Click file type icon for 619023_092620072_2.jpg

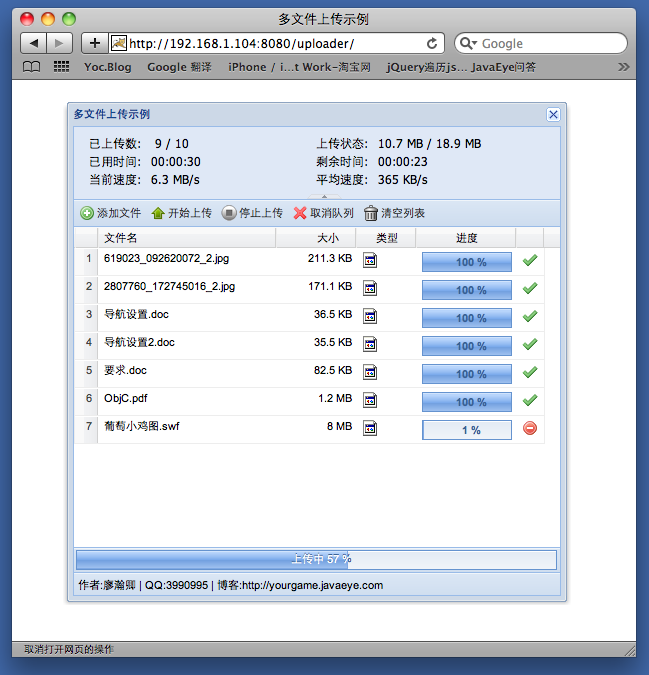click(x=370, y=260)
